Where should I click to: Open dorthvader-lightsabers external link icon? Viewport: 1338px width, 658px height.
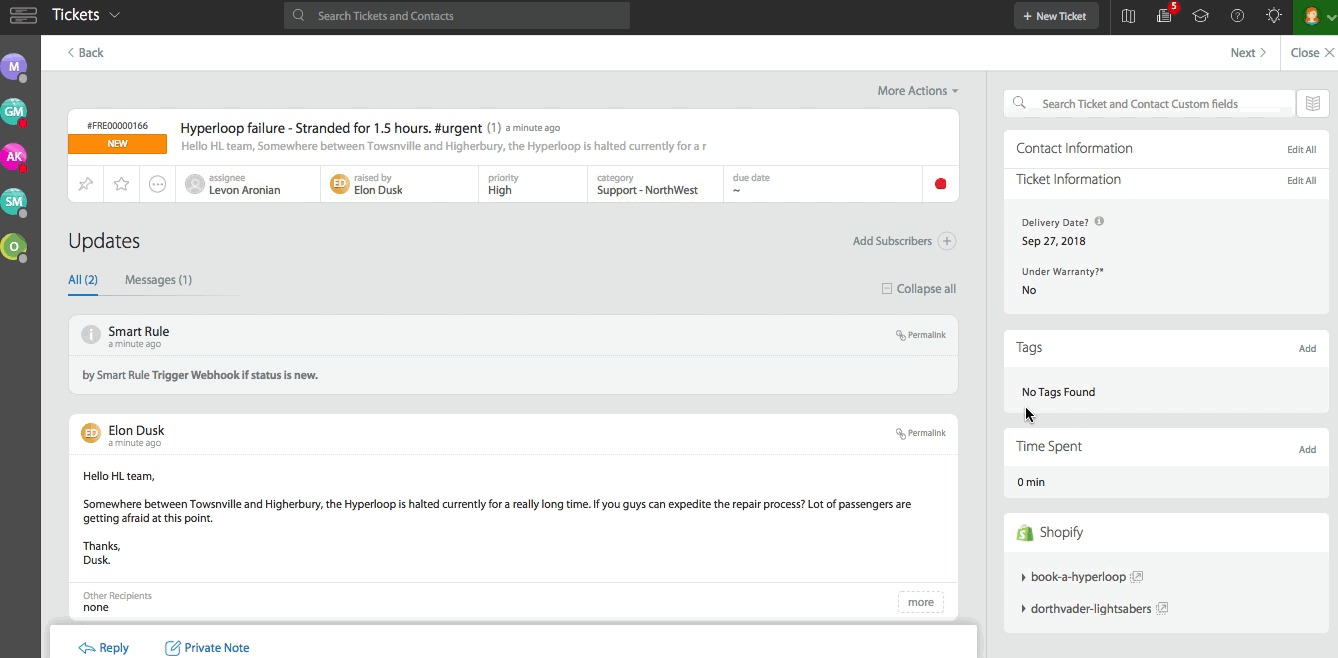coord(1162,608)
